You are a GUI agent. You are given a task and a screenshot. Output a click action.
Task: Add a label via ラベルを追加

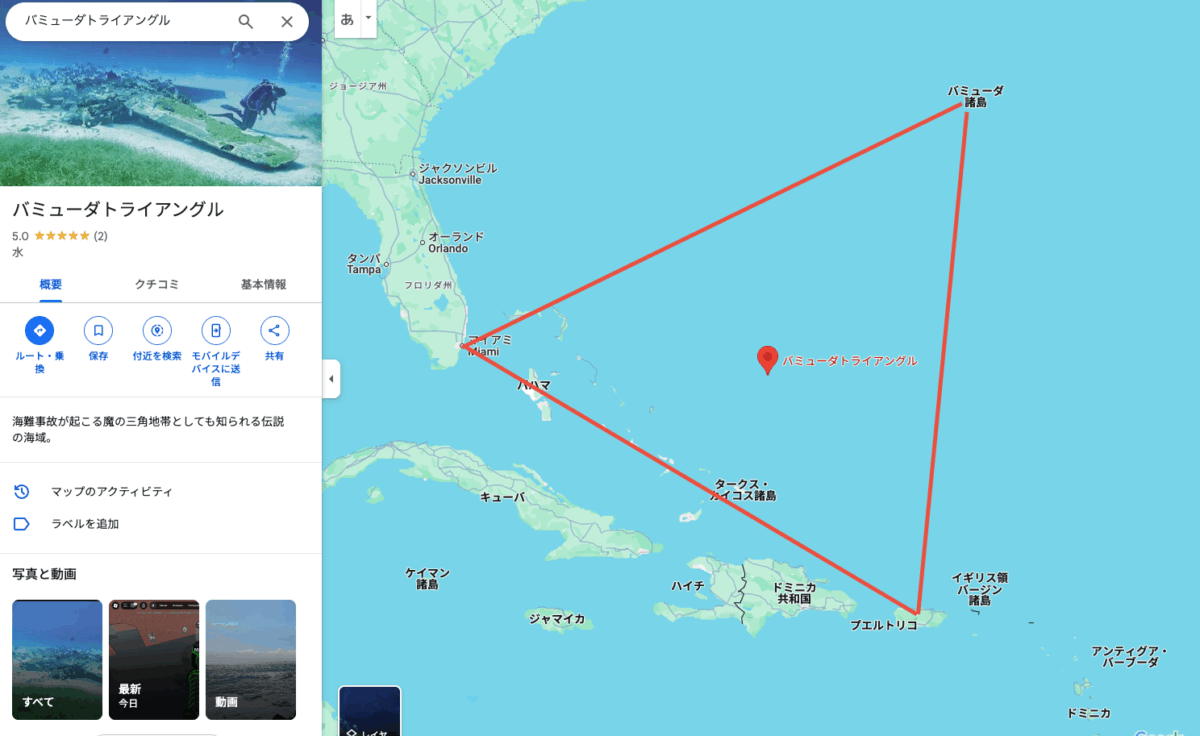pyautogui.click(x=160, y=524)
